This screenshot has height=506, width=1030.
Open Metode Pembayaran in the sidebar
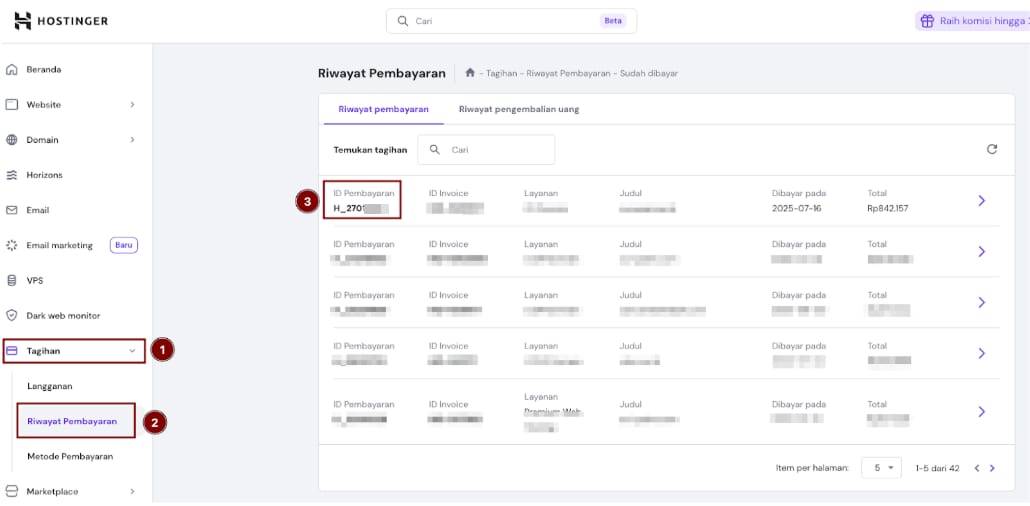coord(69,456)
